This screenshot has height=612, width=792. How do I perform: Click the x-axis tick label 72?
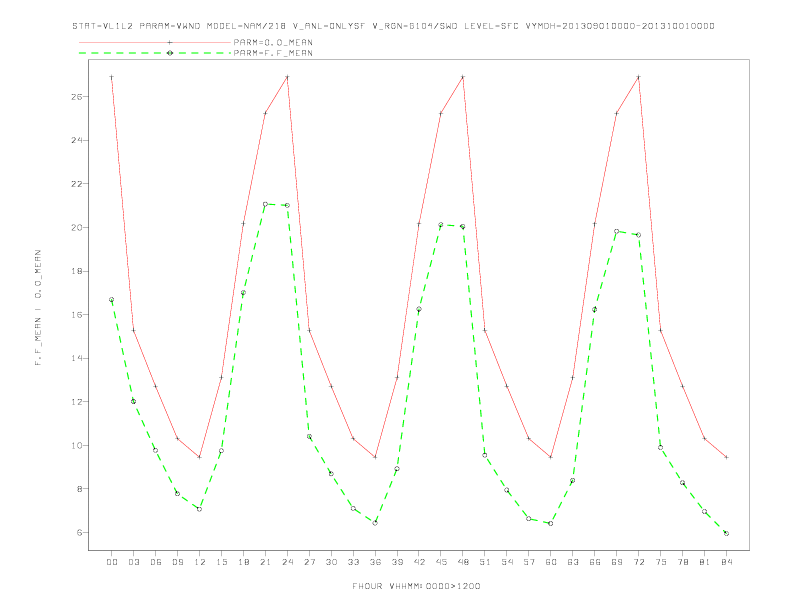coord(639,562)
